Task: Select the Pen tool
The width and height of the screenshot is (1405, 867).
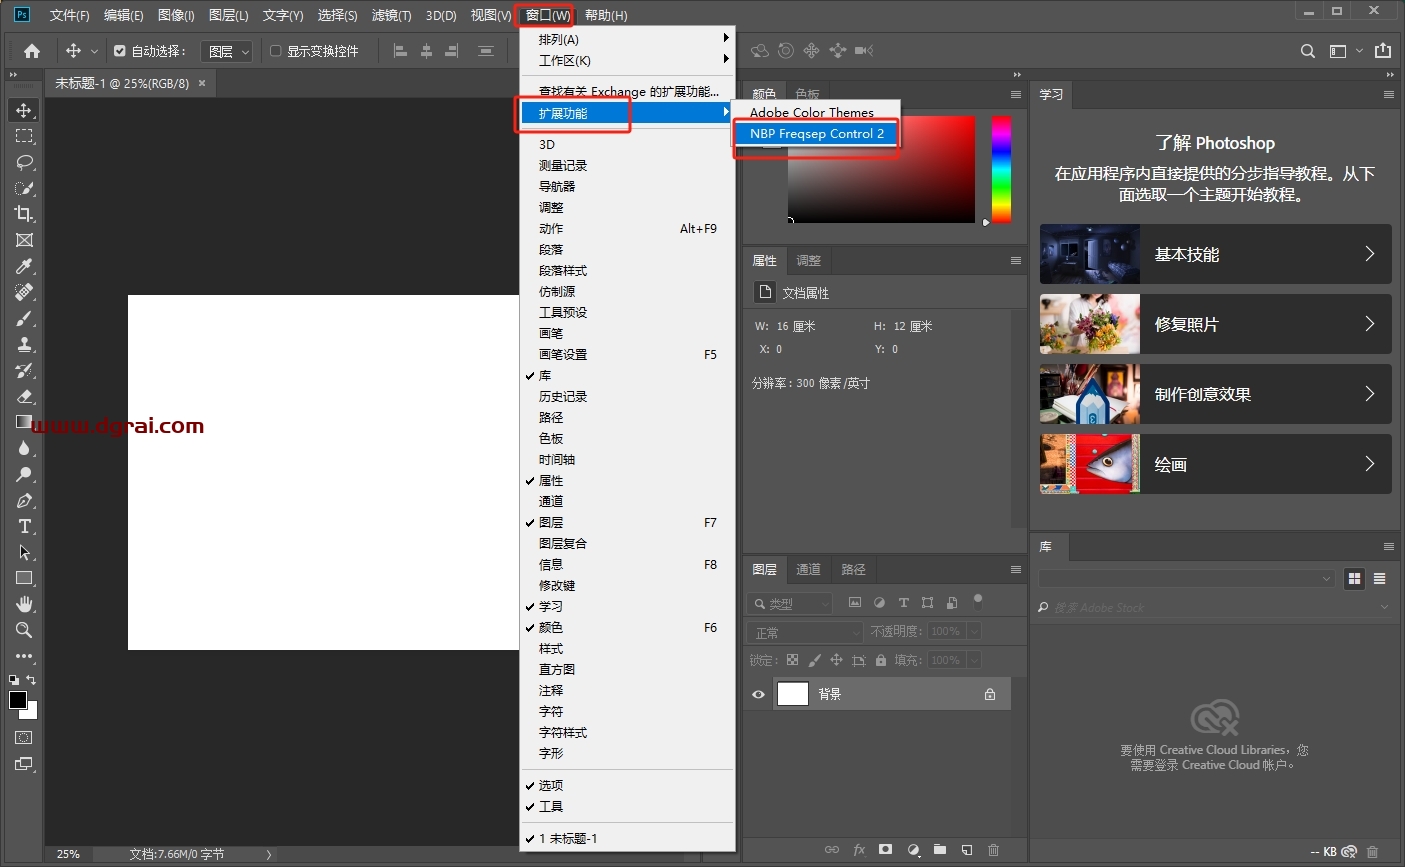Action: coord(24,500)
